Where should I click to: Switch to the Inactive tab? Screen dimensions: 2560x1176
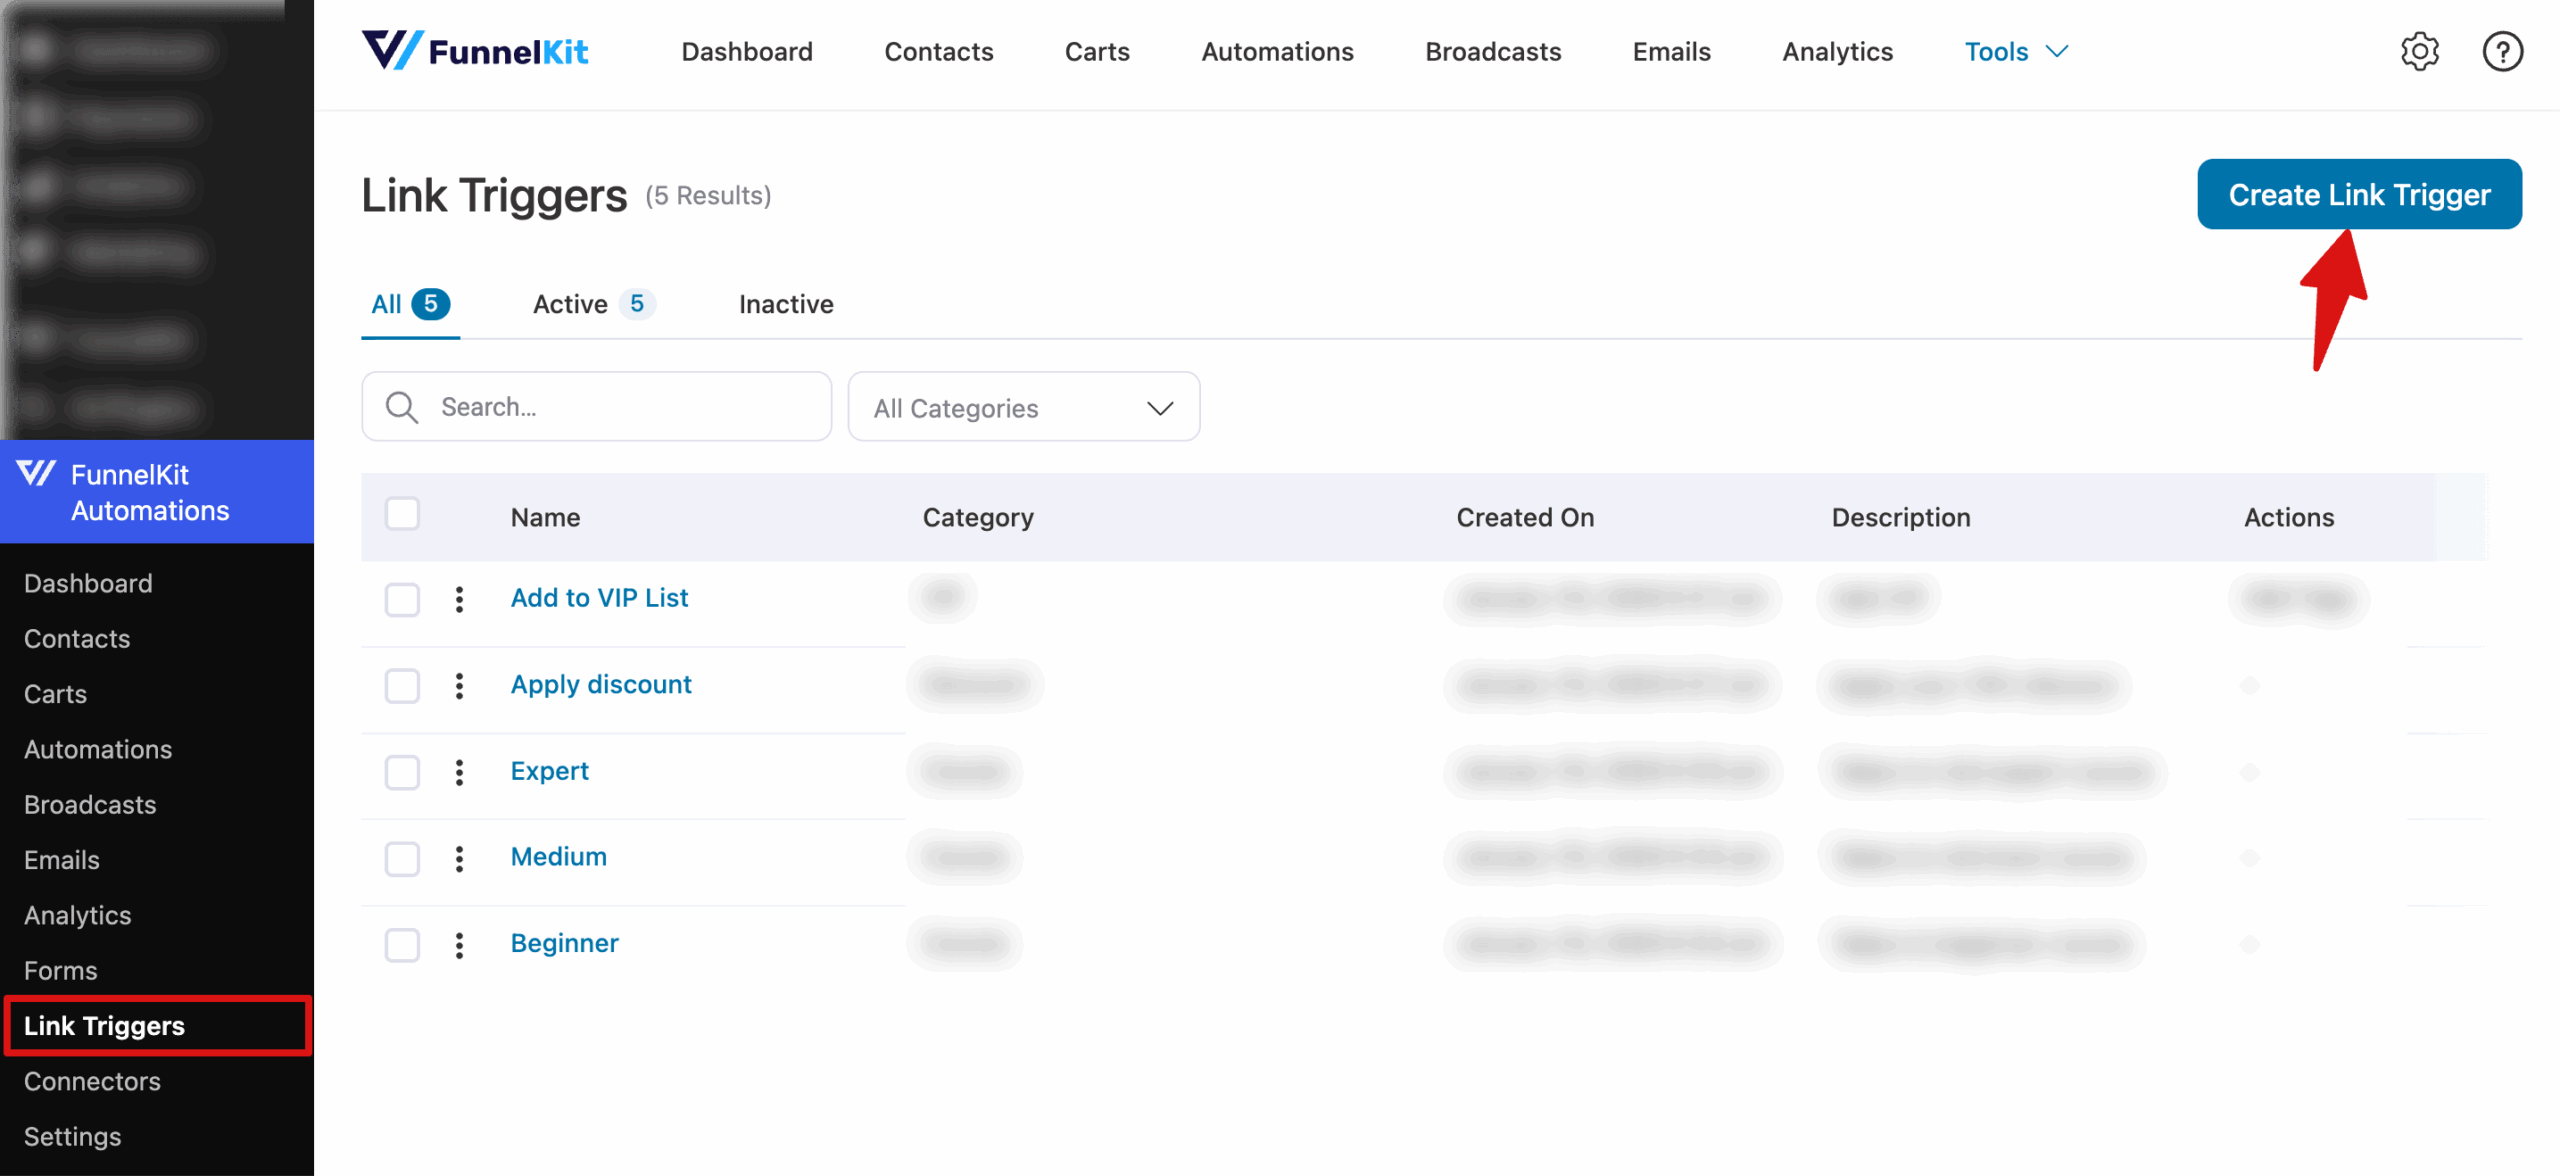coord(786,304)
